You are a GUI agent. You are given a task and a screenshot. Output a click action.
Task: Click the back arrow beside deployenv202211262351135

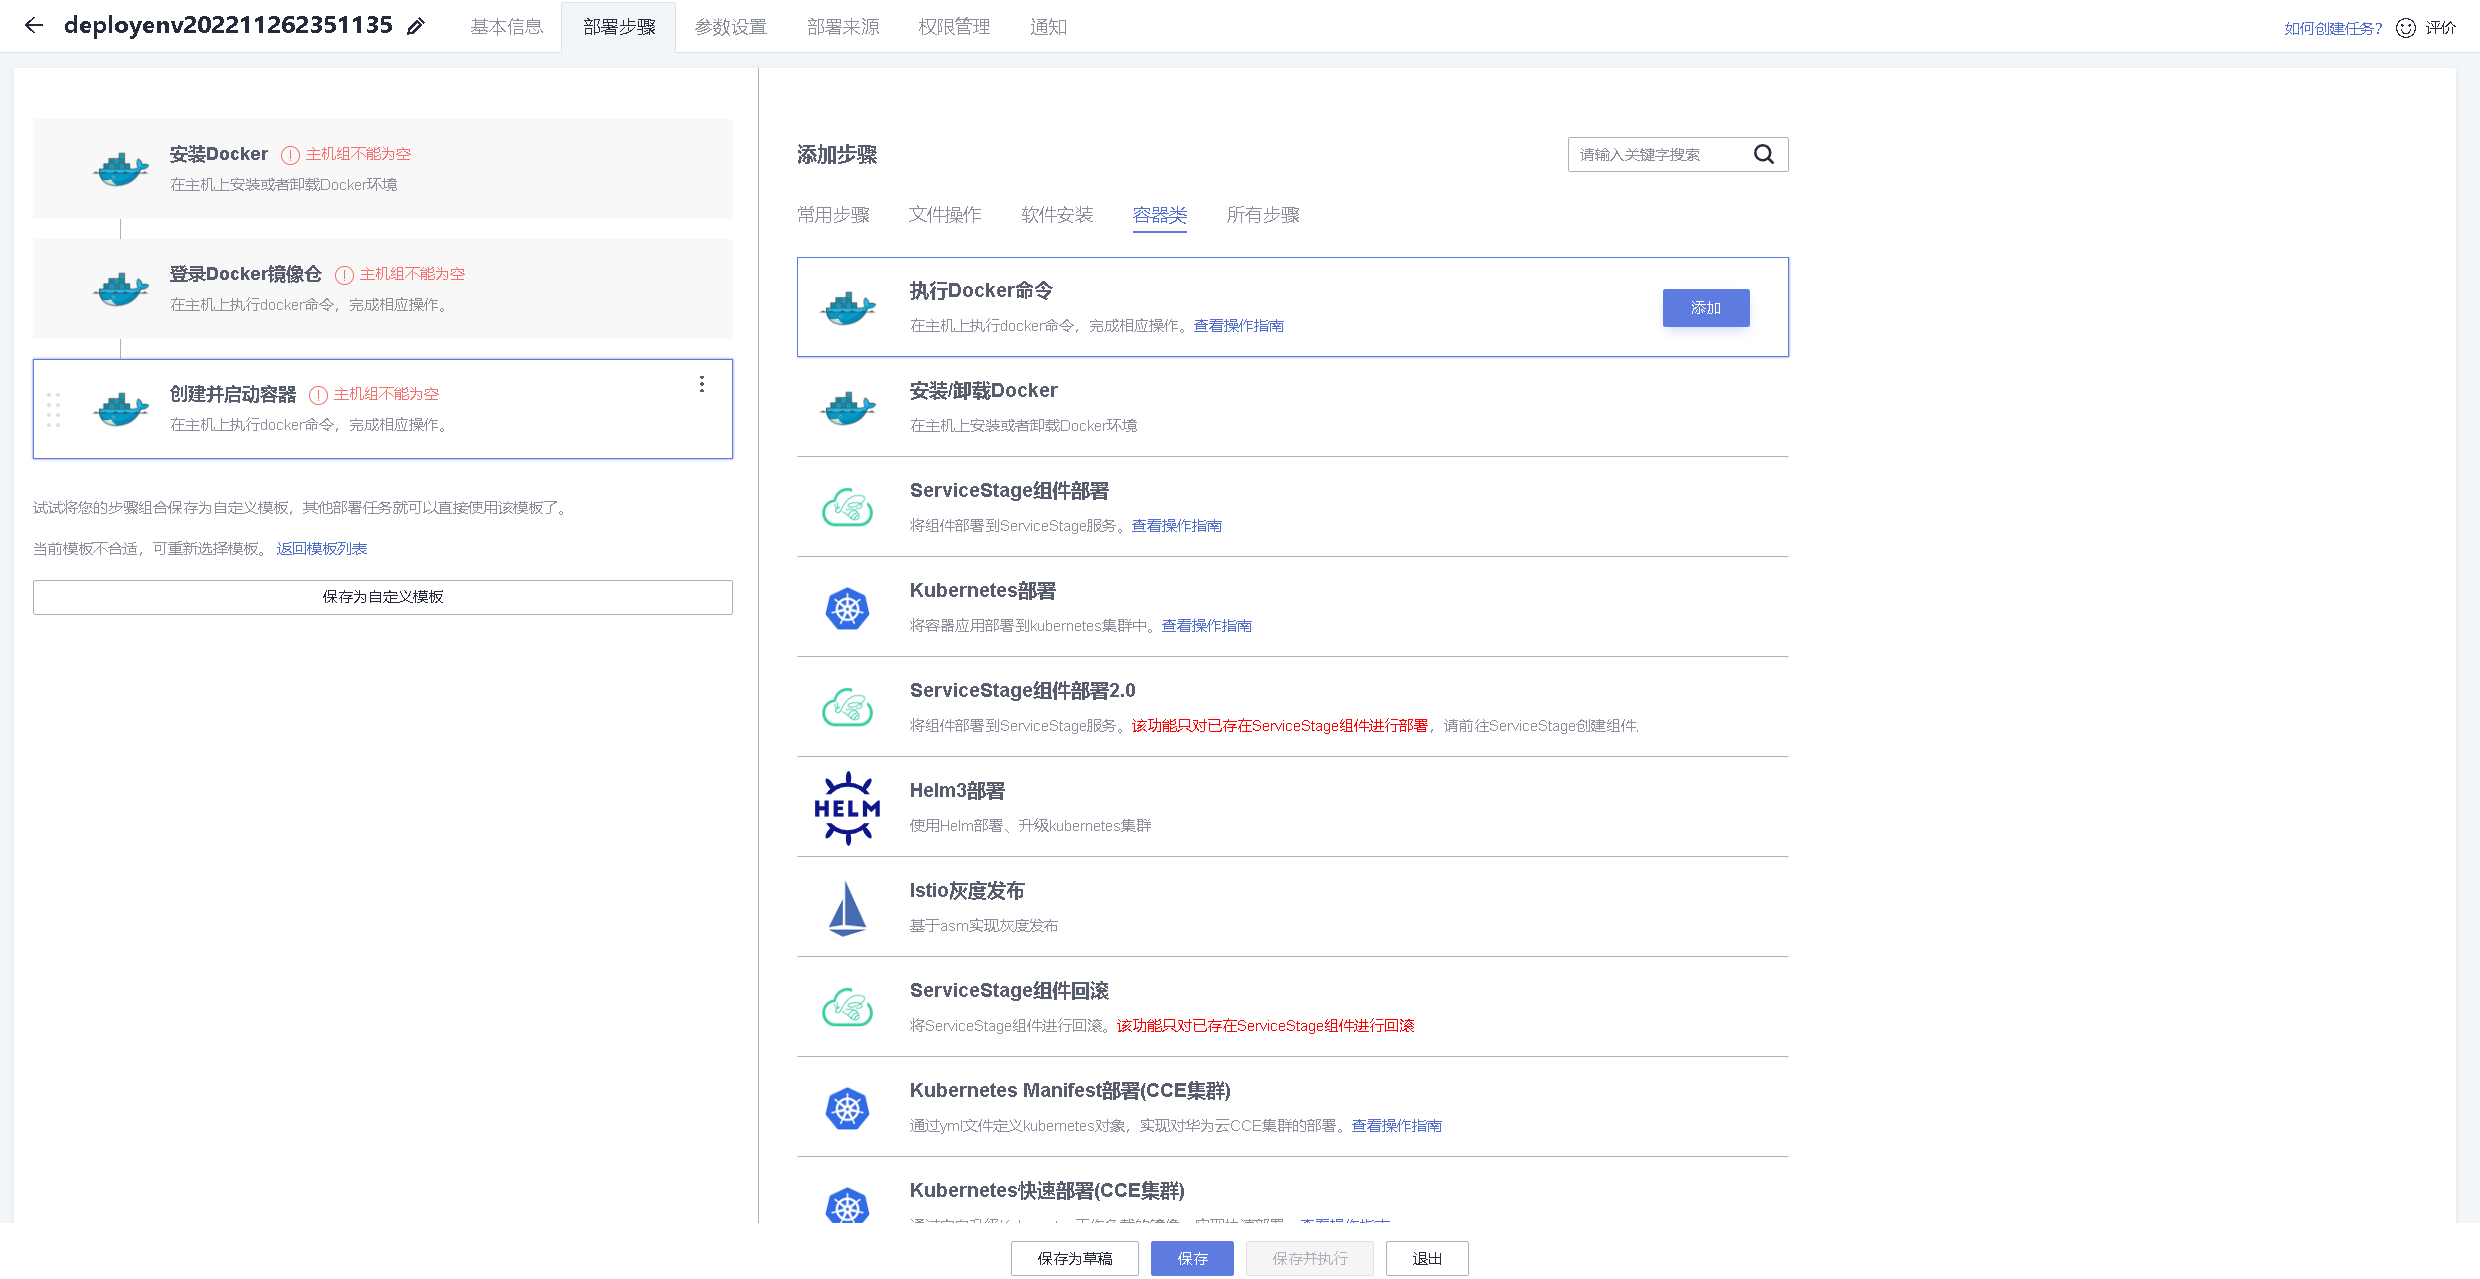(34, 26)
